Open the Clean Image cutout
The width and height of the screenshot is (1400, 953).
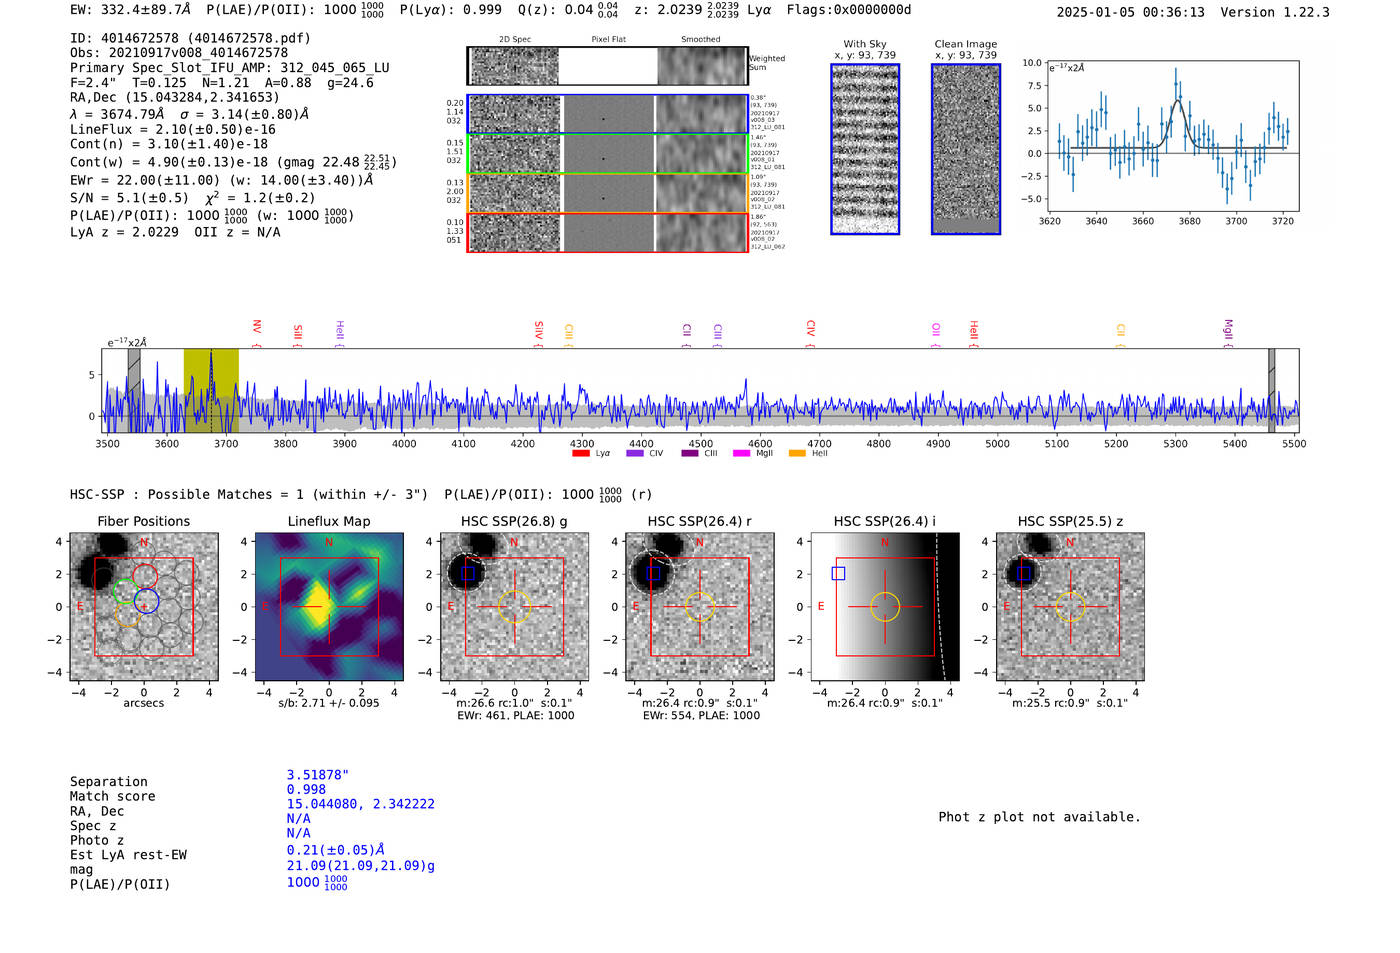tap(966, 149)
